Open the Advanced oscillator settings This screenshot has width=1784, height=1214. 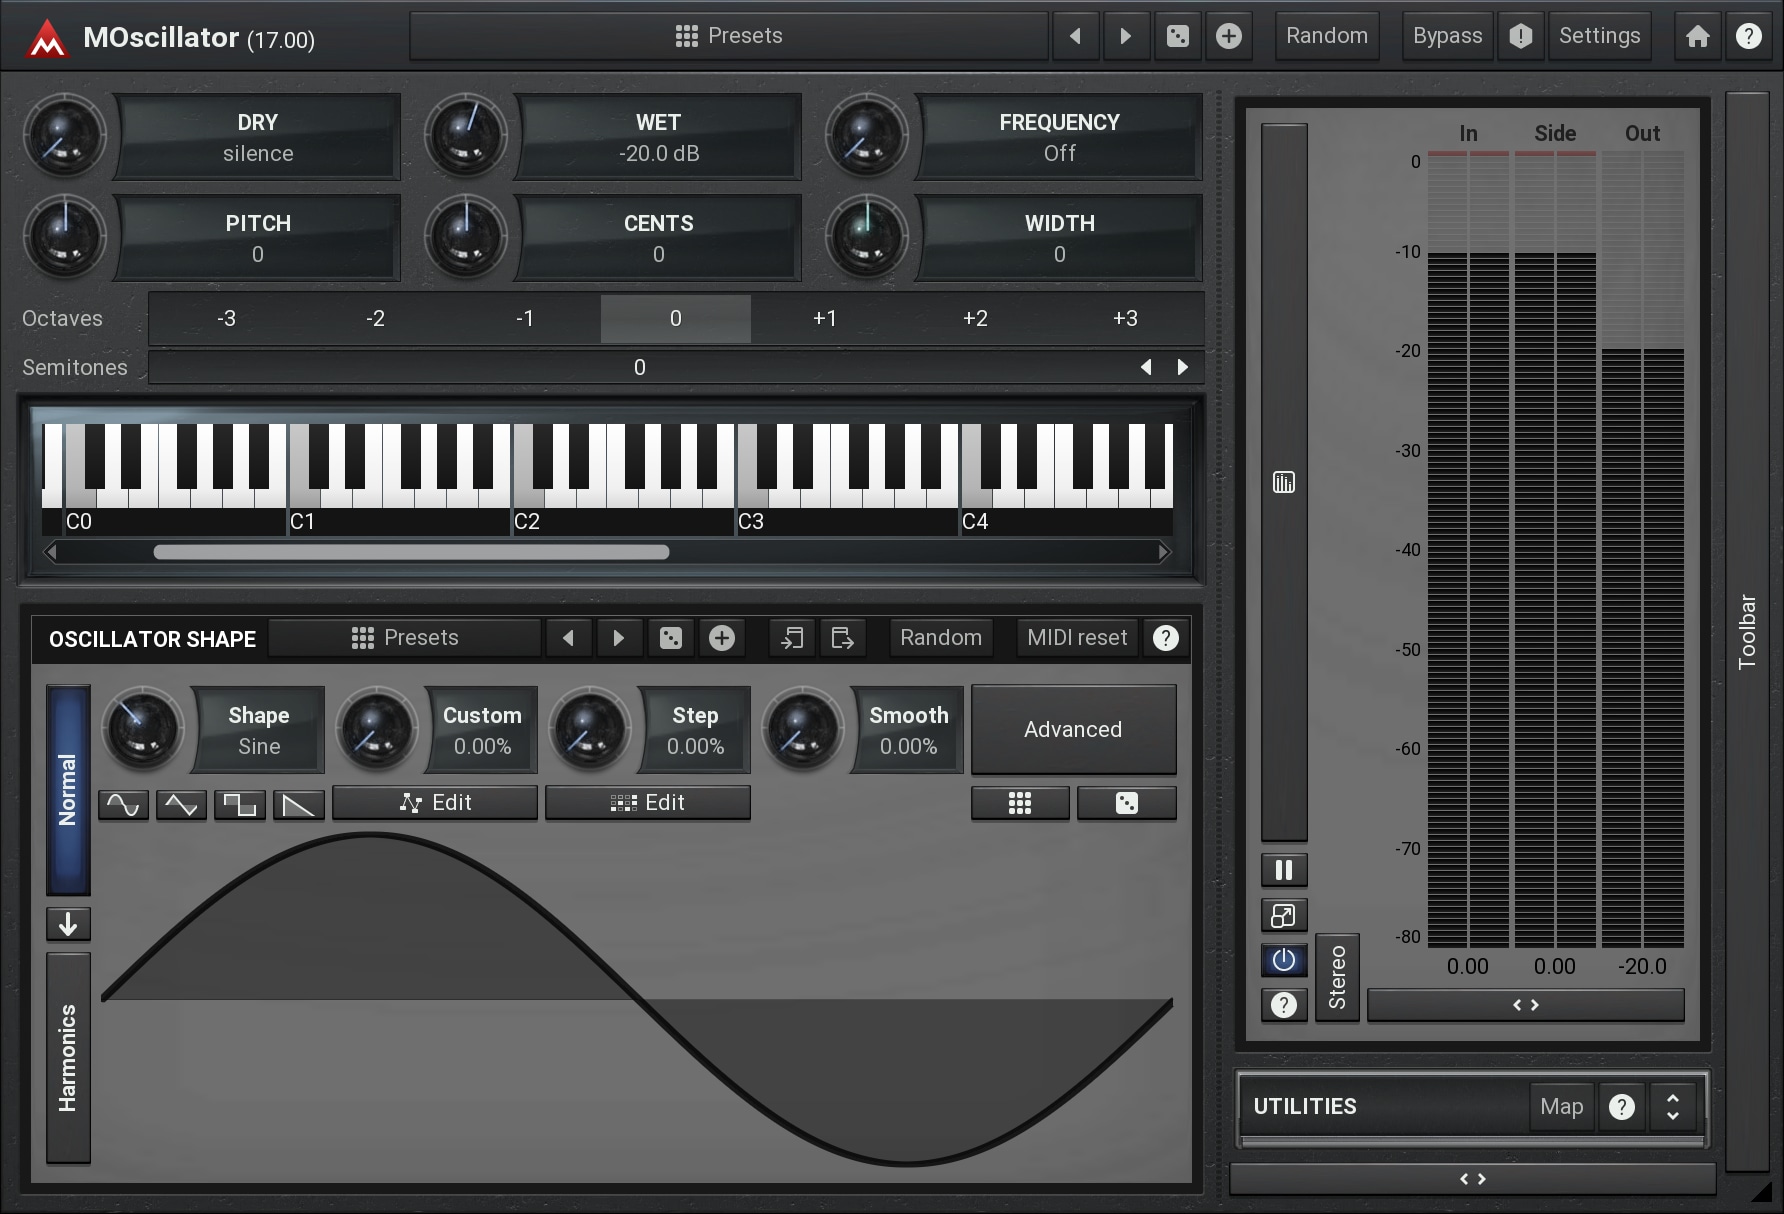pos(1073,729)
